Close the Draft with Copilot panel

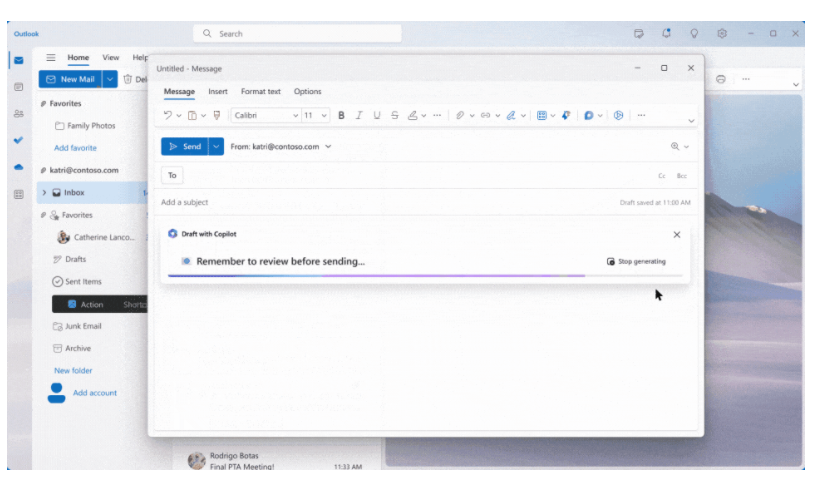pyautogui.click(x=677, y=234)
